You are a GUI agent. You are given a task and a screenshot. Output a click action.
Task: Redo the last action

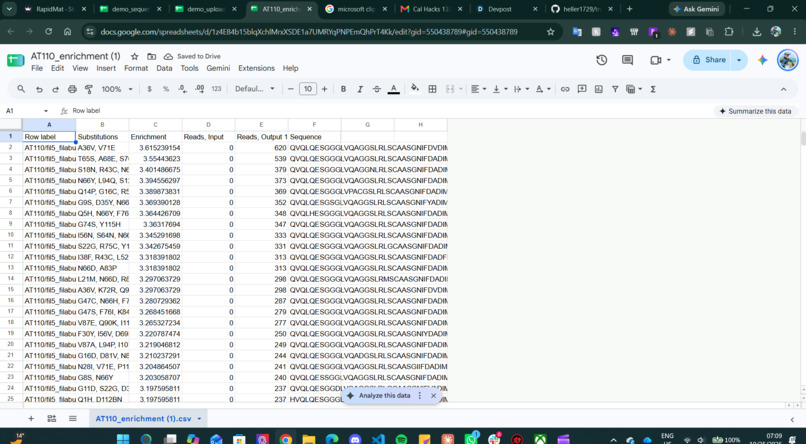coord(56,89)
